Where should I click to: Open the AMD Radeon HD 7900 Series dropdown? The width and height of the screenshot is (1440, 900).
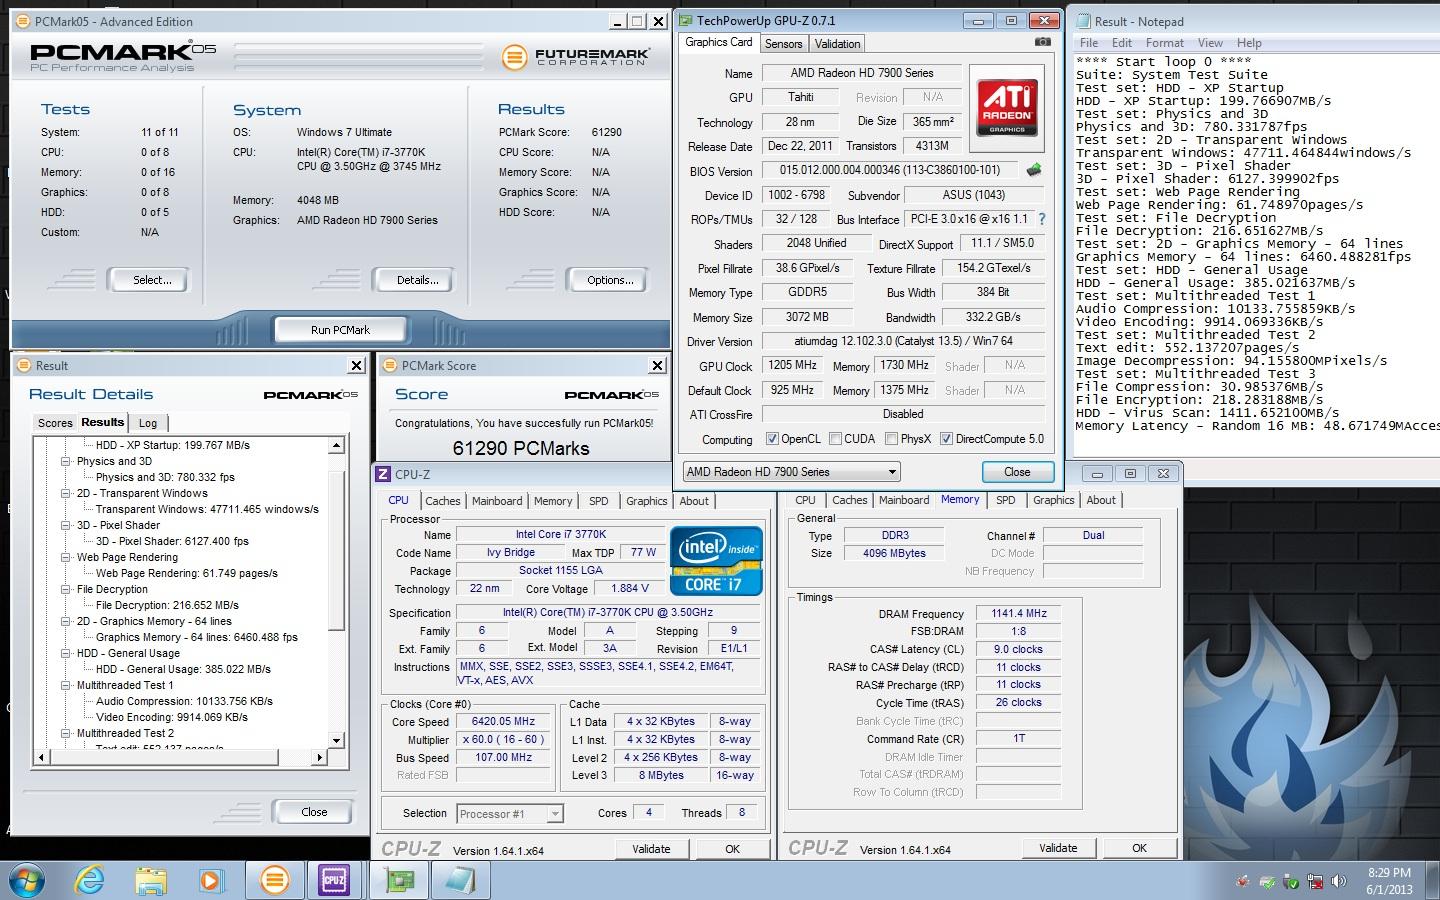791,472
